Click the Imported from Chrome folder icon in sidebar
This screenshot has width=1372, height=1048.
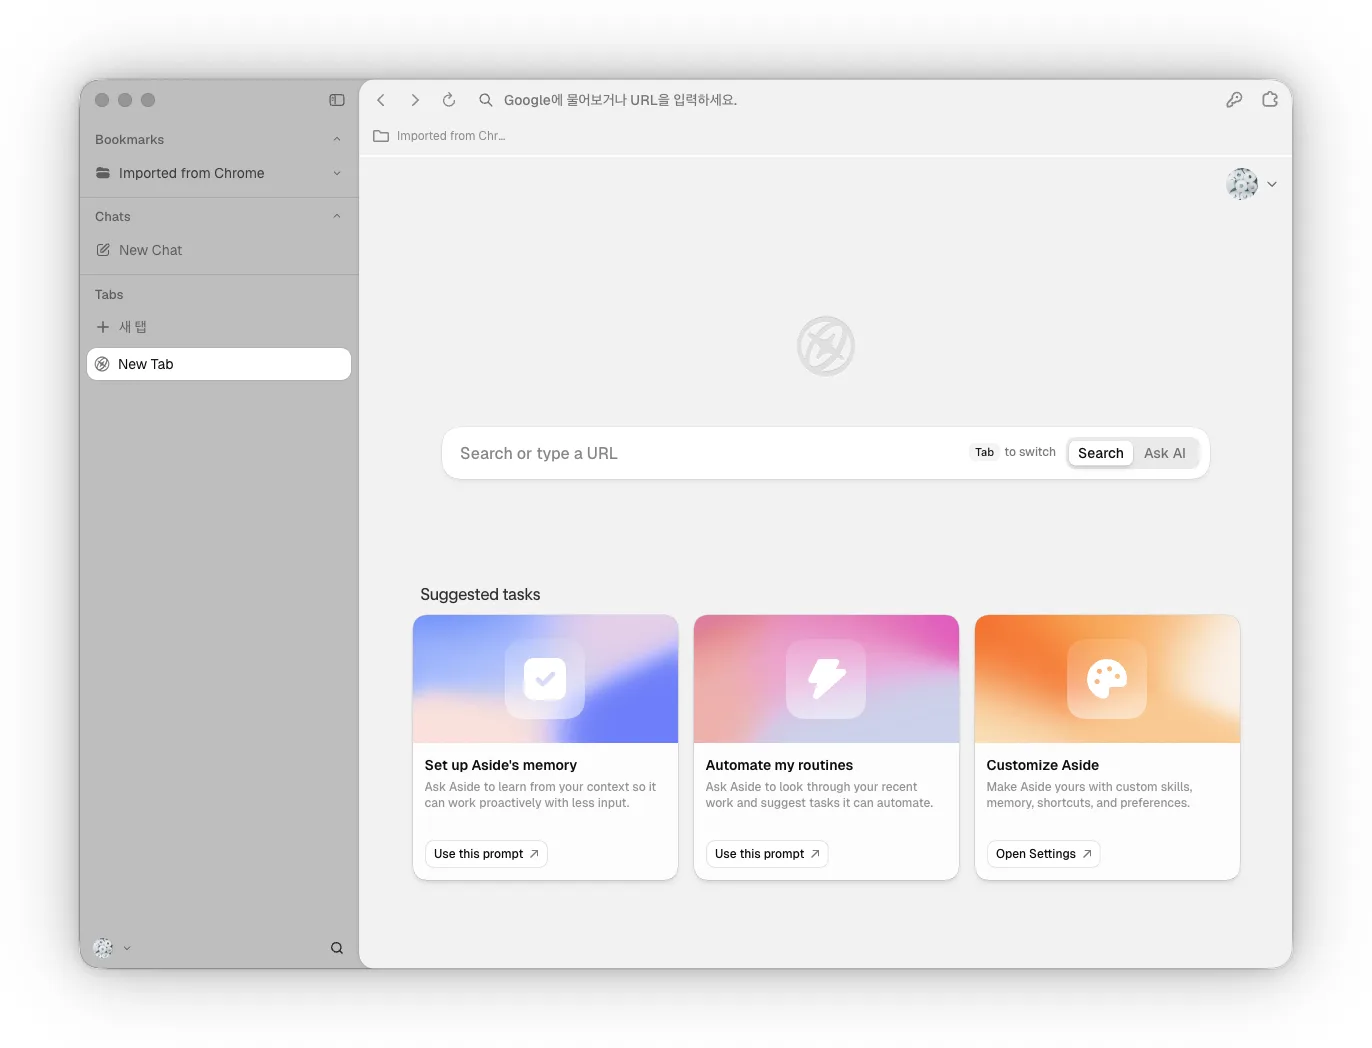tap(103, 173)
